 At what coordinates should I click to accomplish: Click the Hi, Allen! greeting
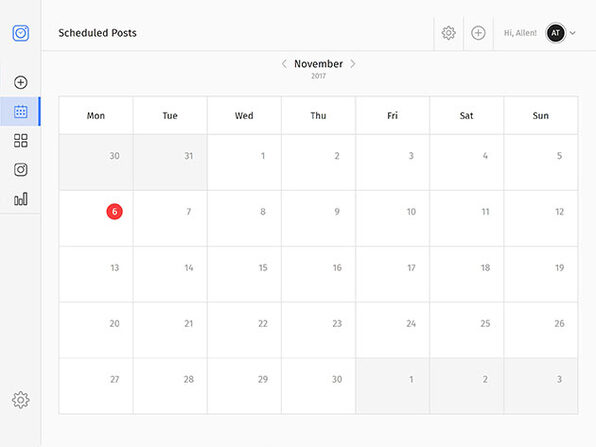click(520, 33)
